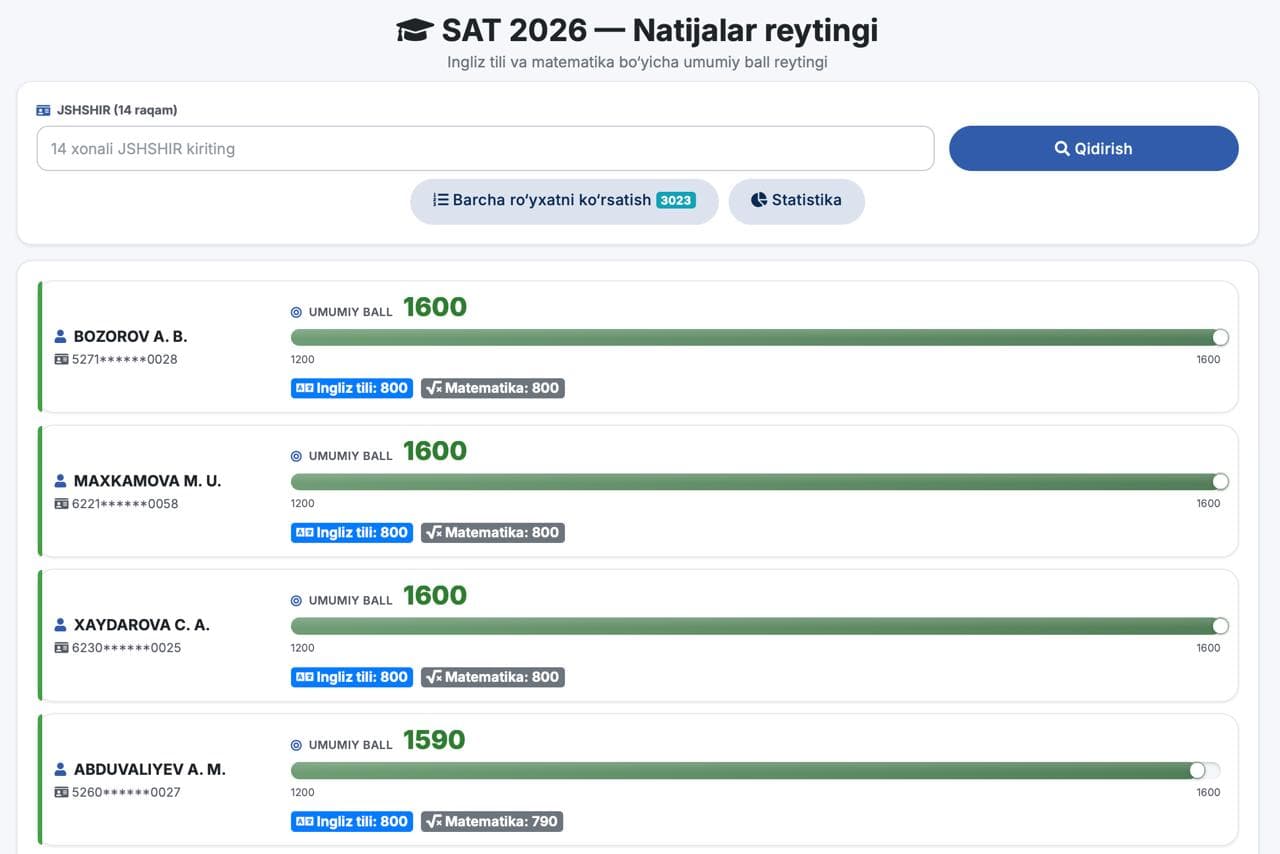This screenshot has width=1280, height=854.
Task: Click the ID card icon next to 5271******0028
Action: pyautogui.click(x=61, y=359)
